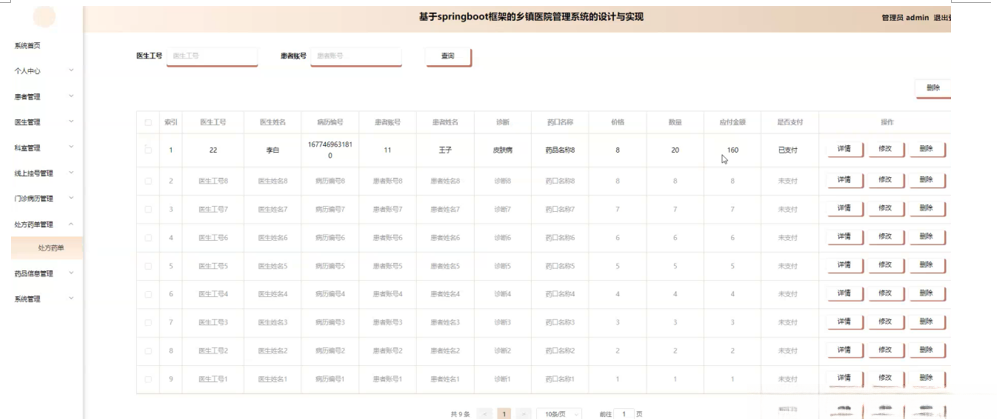This screenshot has height=419, width=997.
Task: Go to previous page arrow in pagination
Action: [x=484, y=414]
